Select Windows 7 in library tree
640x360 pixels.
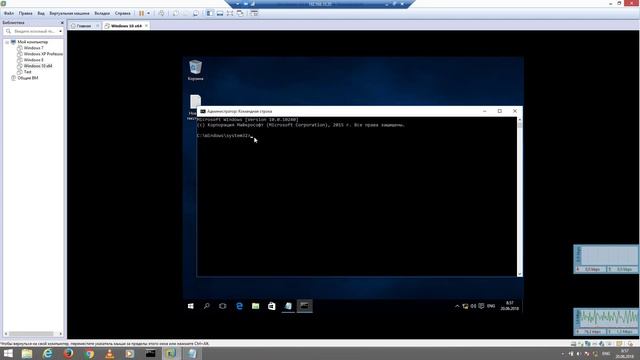(33, 48)
